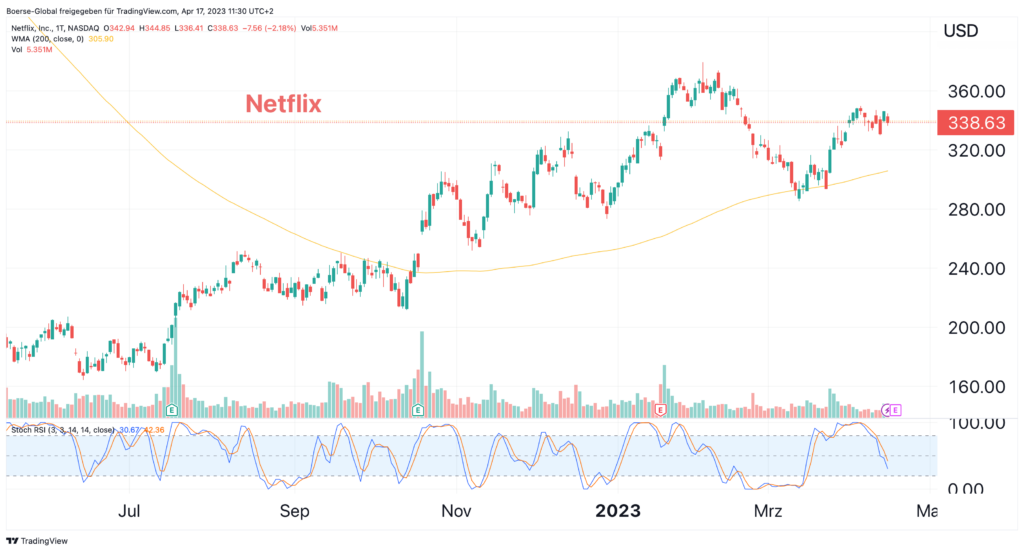The width and height of the screenshot is (1024, 552).
Task: Click the 100.00 Stoch RSI axis label
Action: coord(976,423)
